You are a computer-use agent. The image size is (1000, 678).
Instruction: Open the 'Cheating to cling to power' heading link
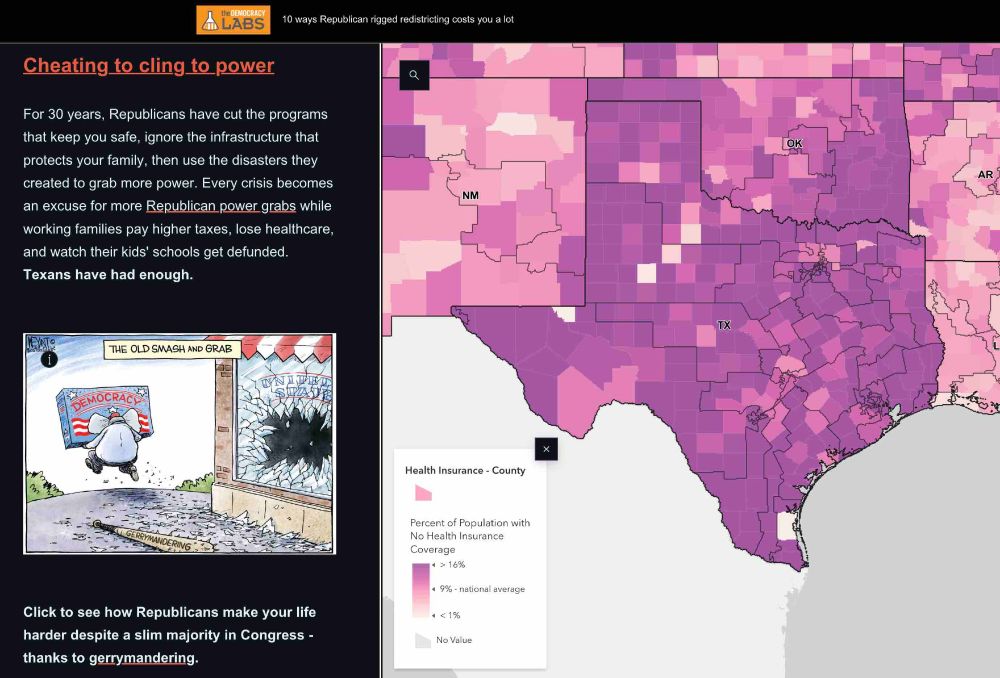pyautogui.click(x=149, y=65)
